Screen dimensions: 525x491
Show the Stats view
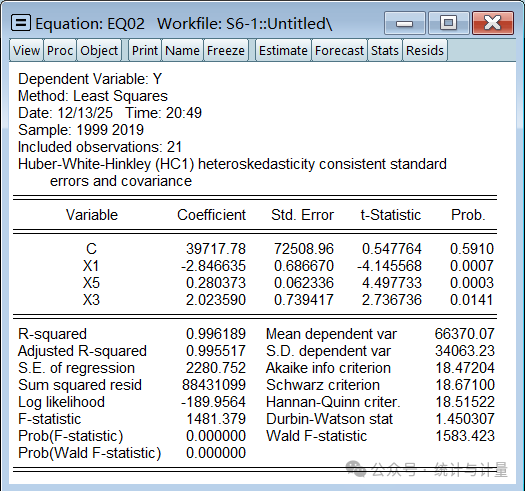(x=385, y=51)
